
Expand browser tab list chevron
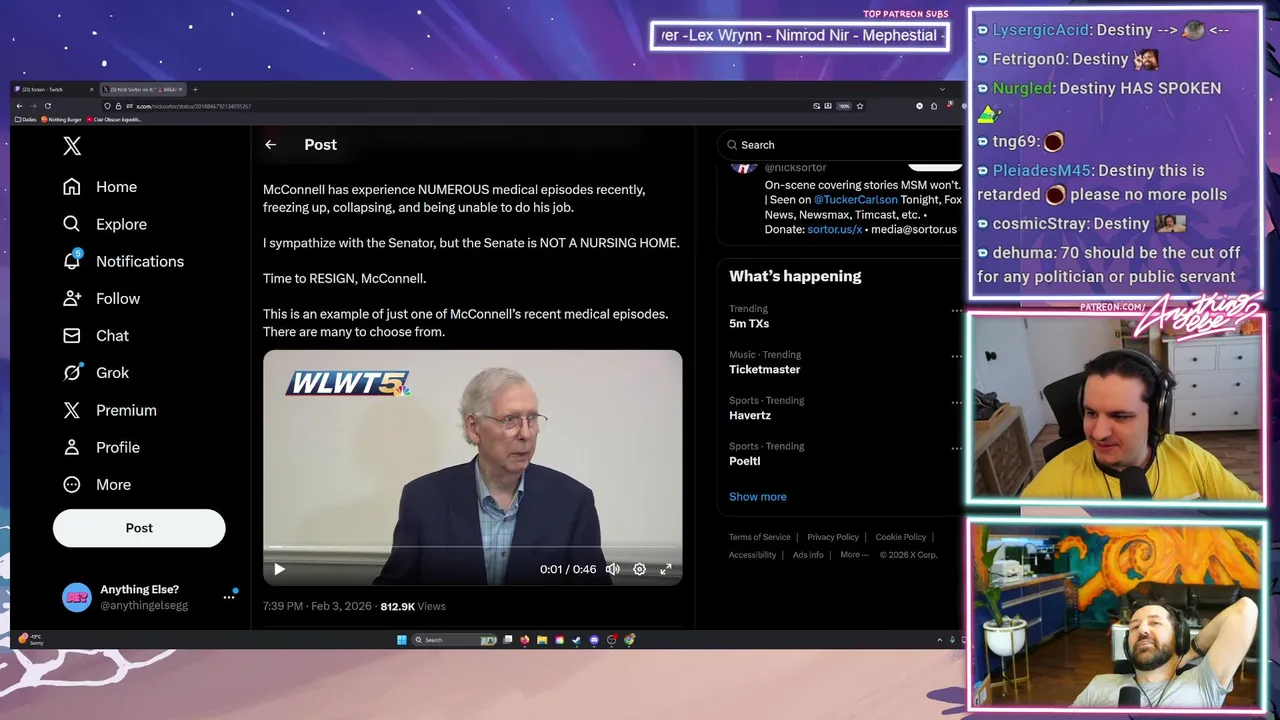pos(942,89)
